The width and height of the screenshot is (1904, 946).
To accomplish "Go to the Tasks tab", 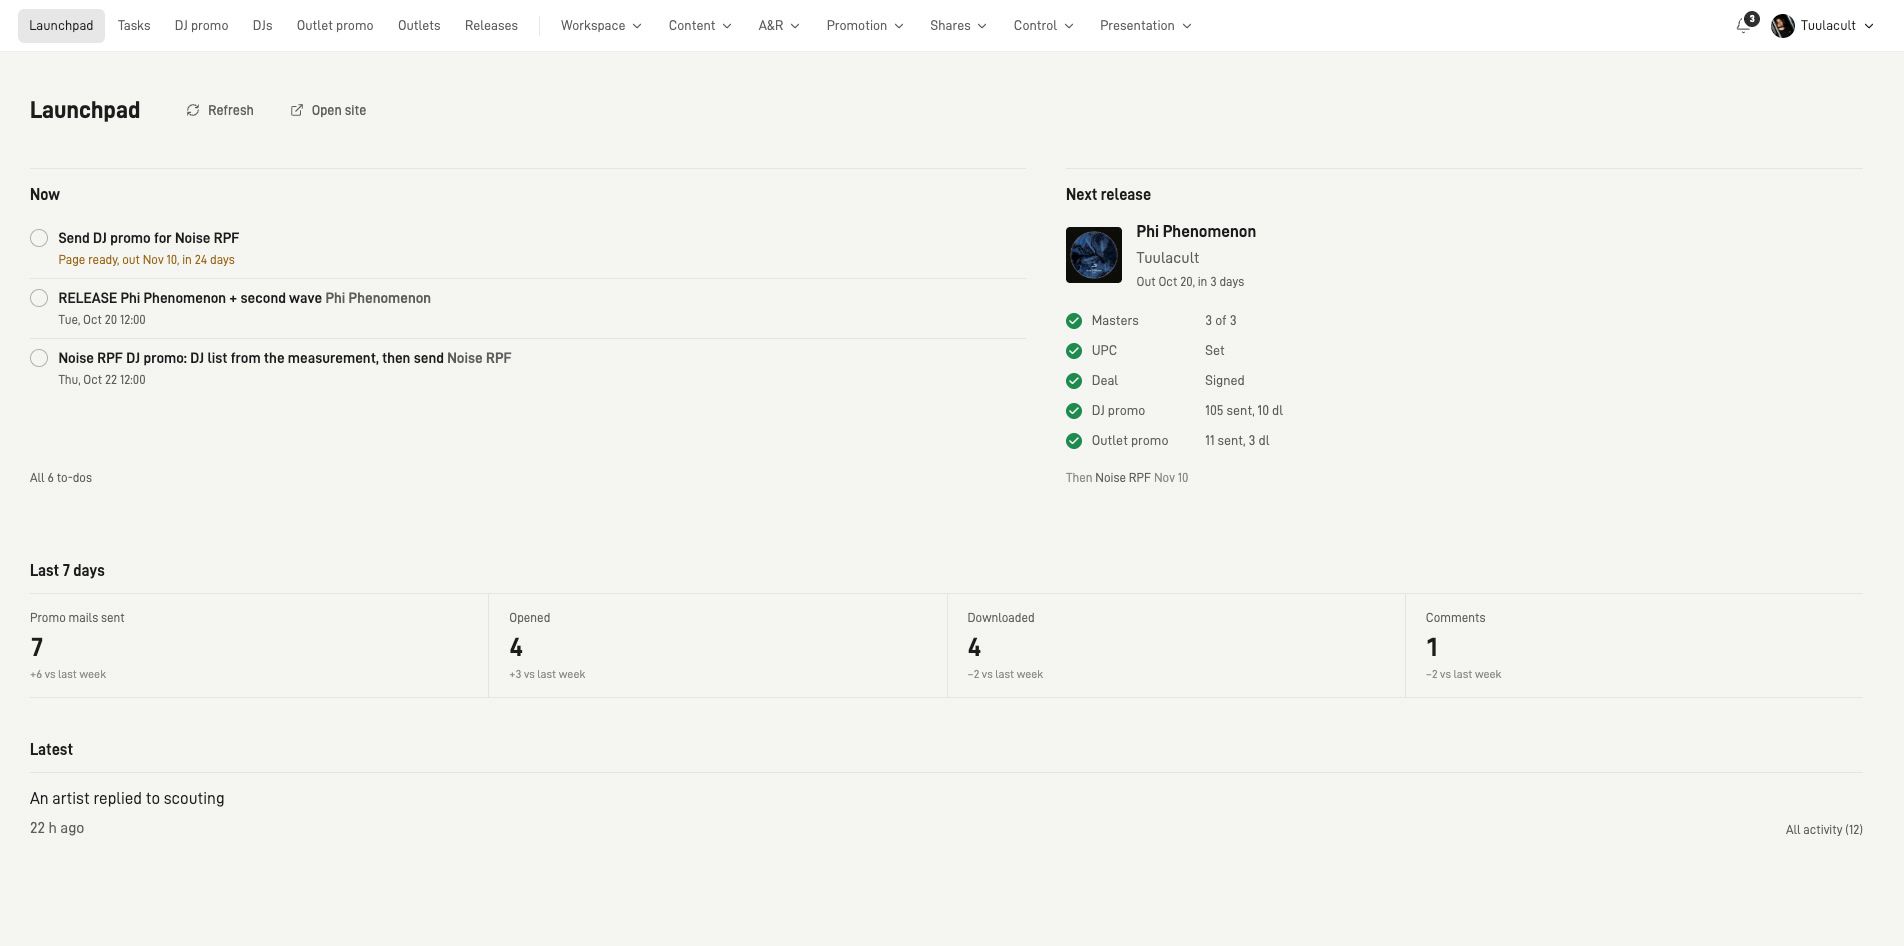I will (134, 26).
